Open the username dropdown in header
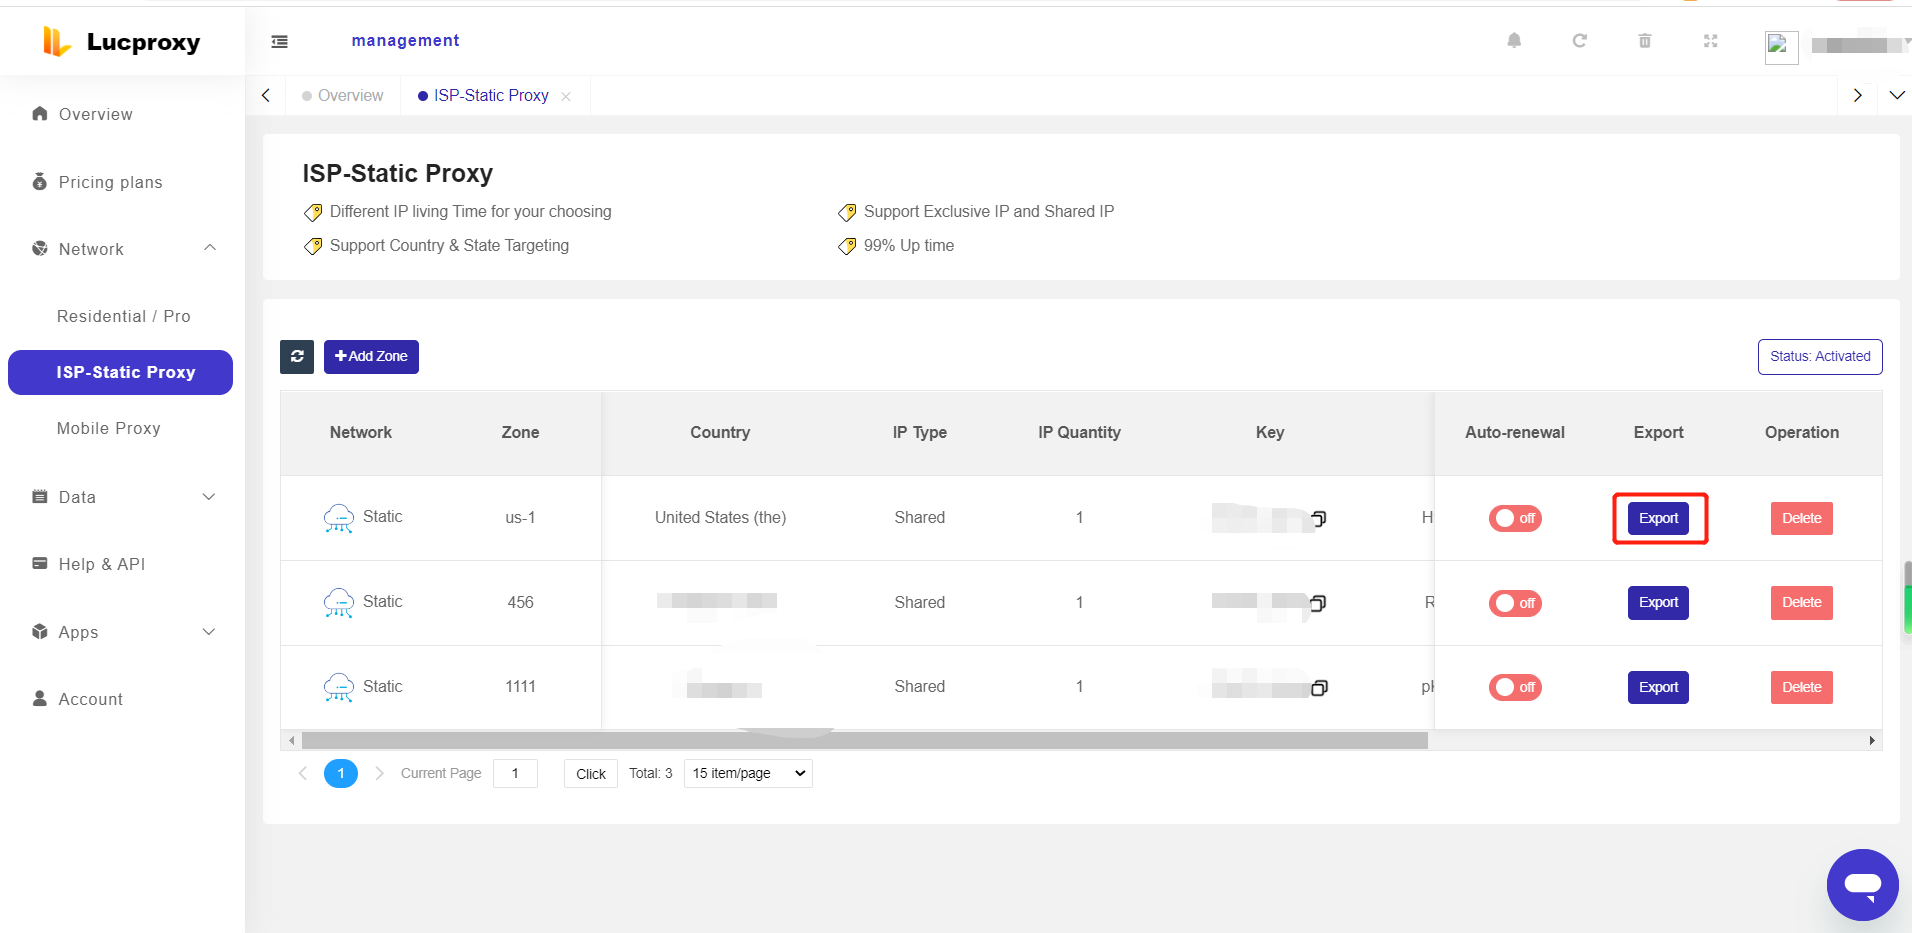 [1860, 45]
